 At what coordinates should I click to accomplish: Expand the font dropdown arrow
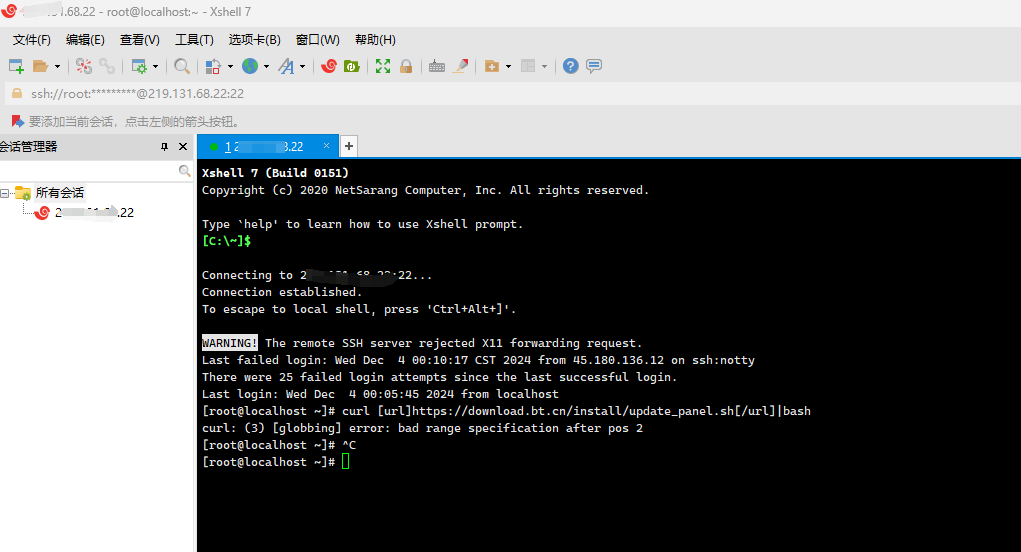click(x=302, y=66)
